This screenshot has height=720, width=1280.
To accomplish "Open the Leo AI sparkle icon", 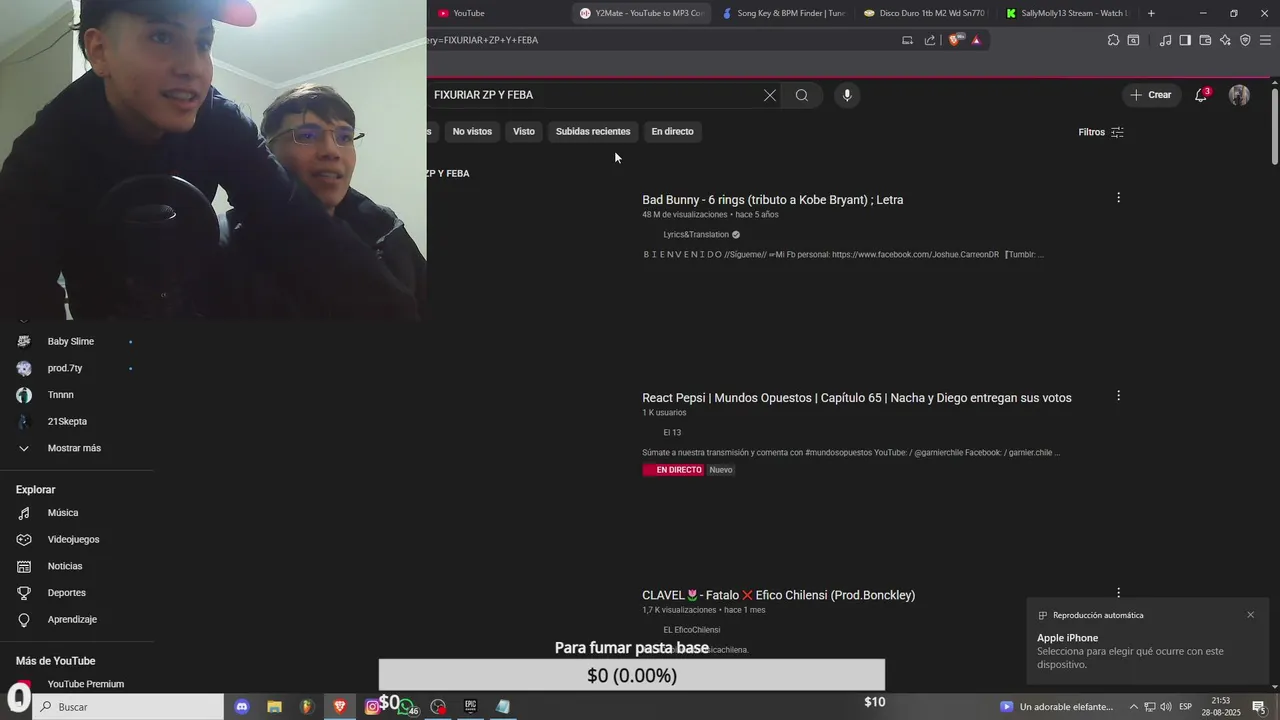I will pyautogui.click(x=1225, y=40).
